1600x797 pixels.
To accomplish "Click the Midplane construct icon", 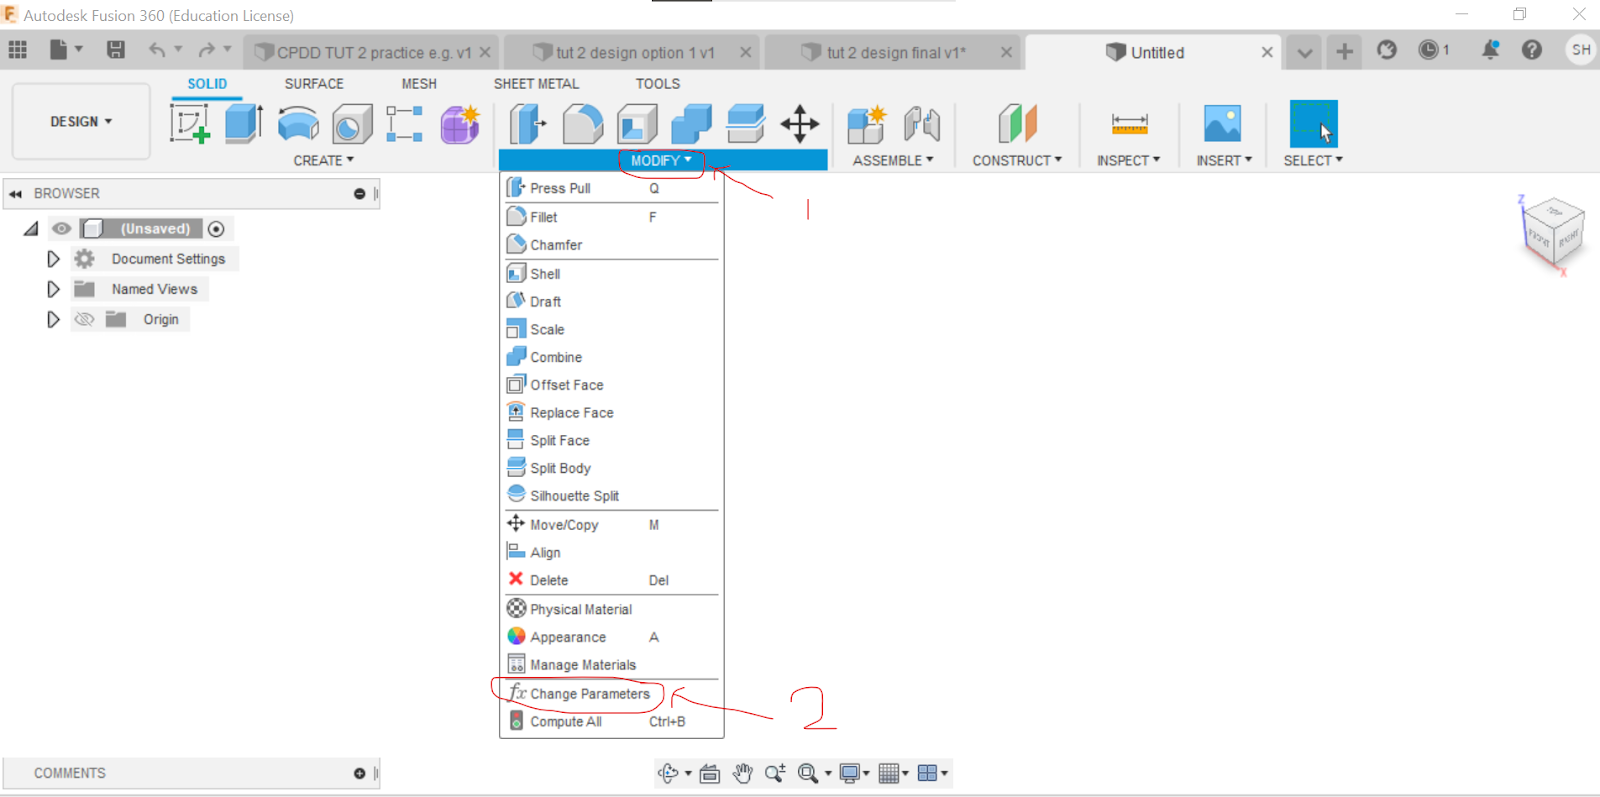I will tap(1017, 124).
